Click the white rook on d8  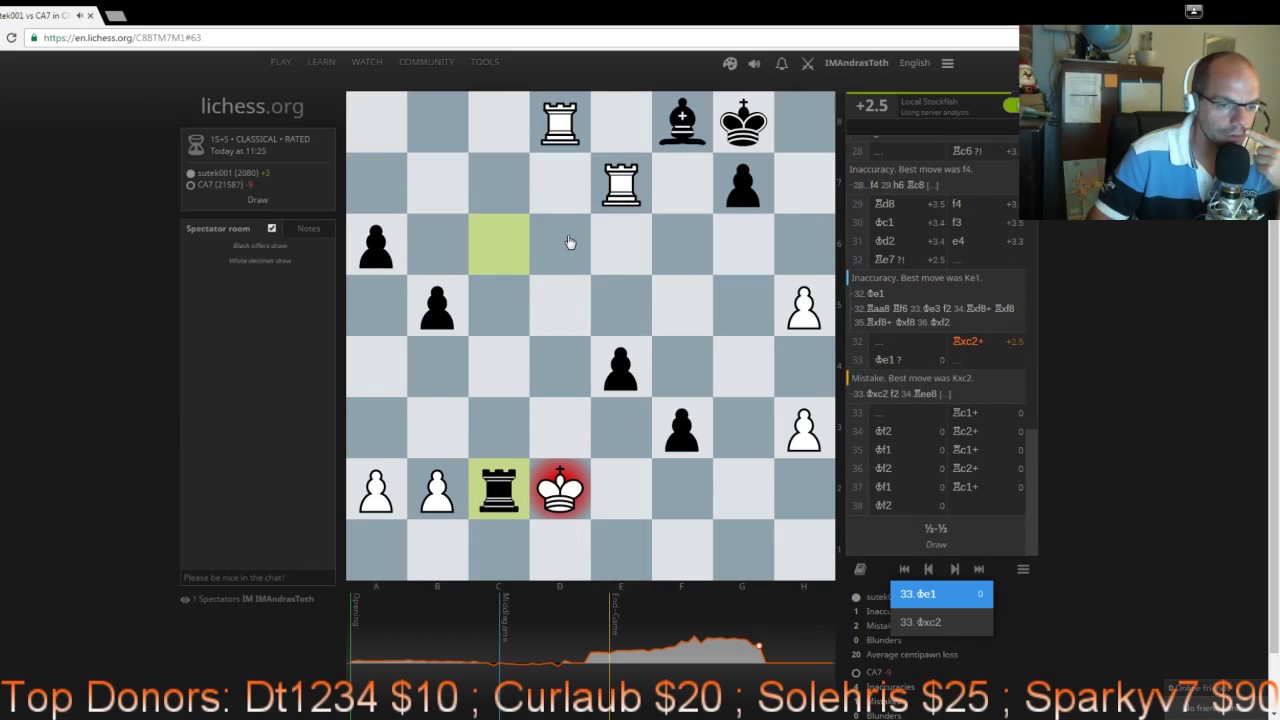pos(560,123)
